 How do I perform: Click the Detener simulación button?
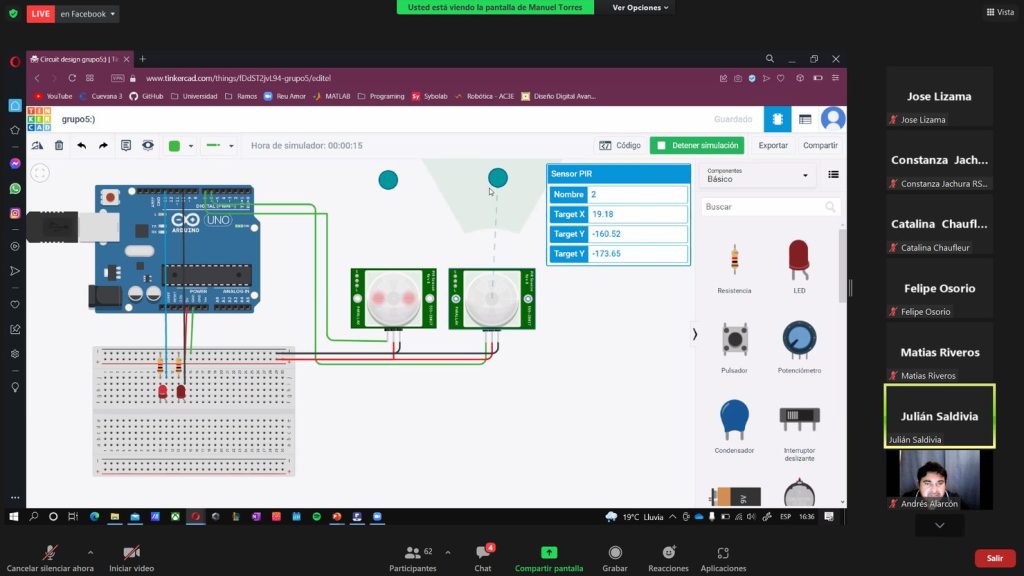pos(697,145)
